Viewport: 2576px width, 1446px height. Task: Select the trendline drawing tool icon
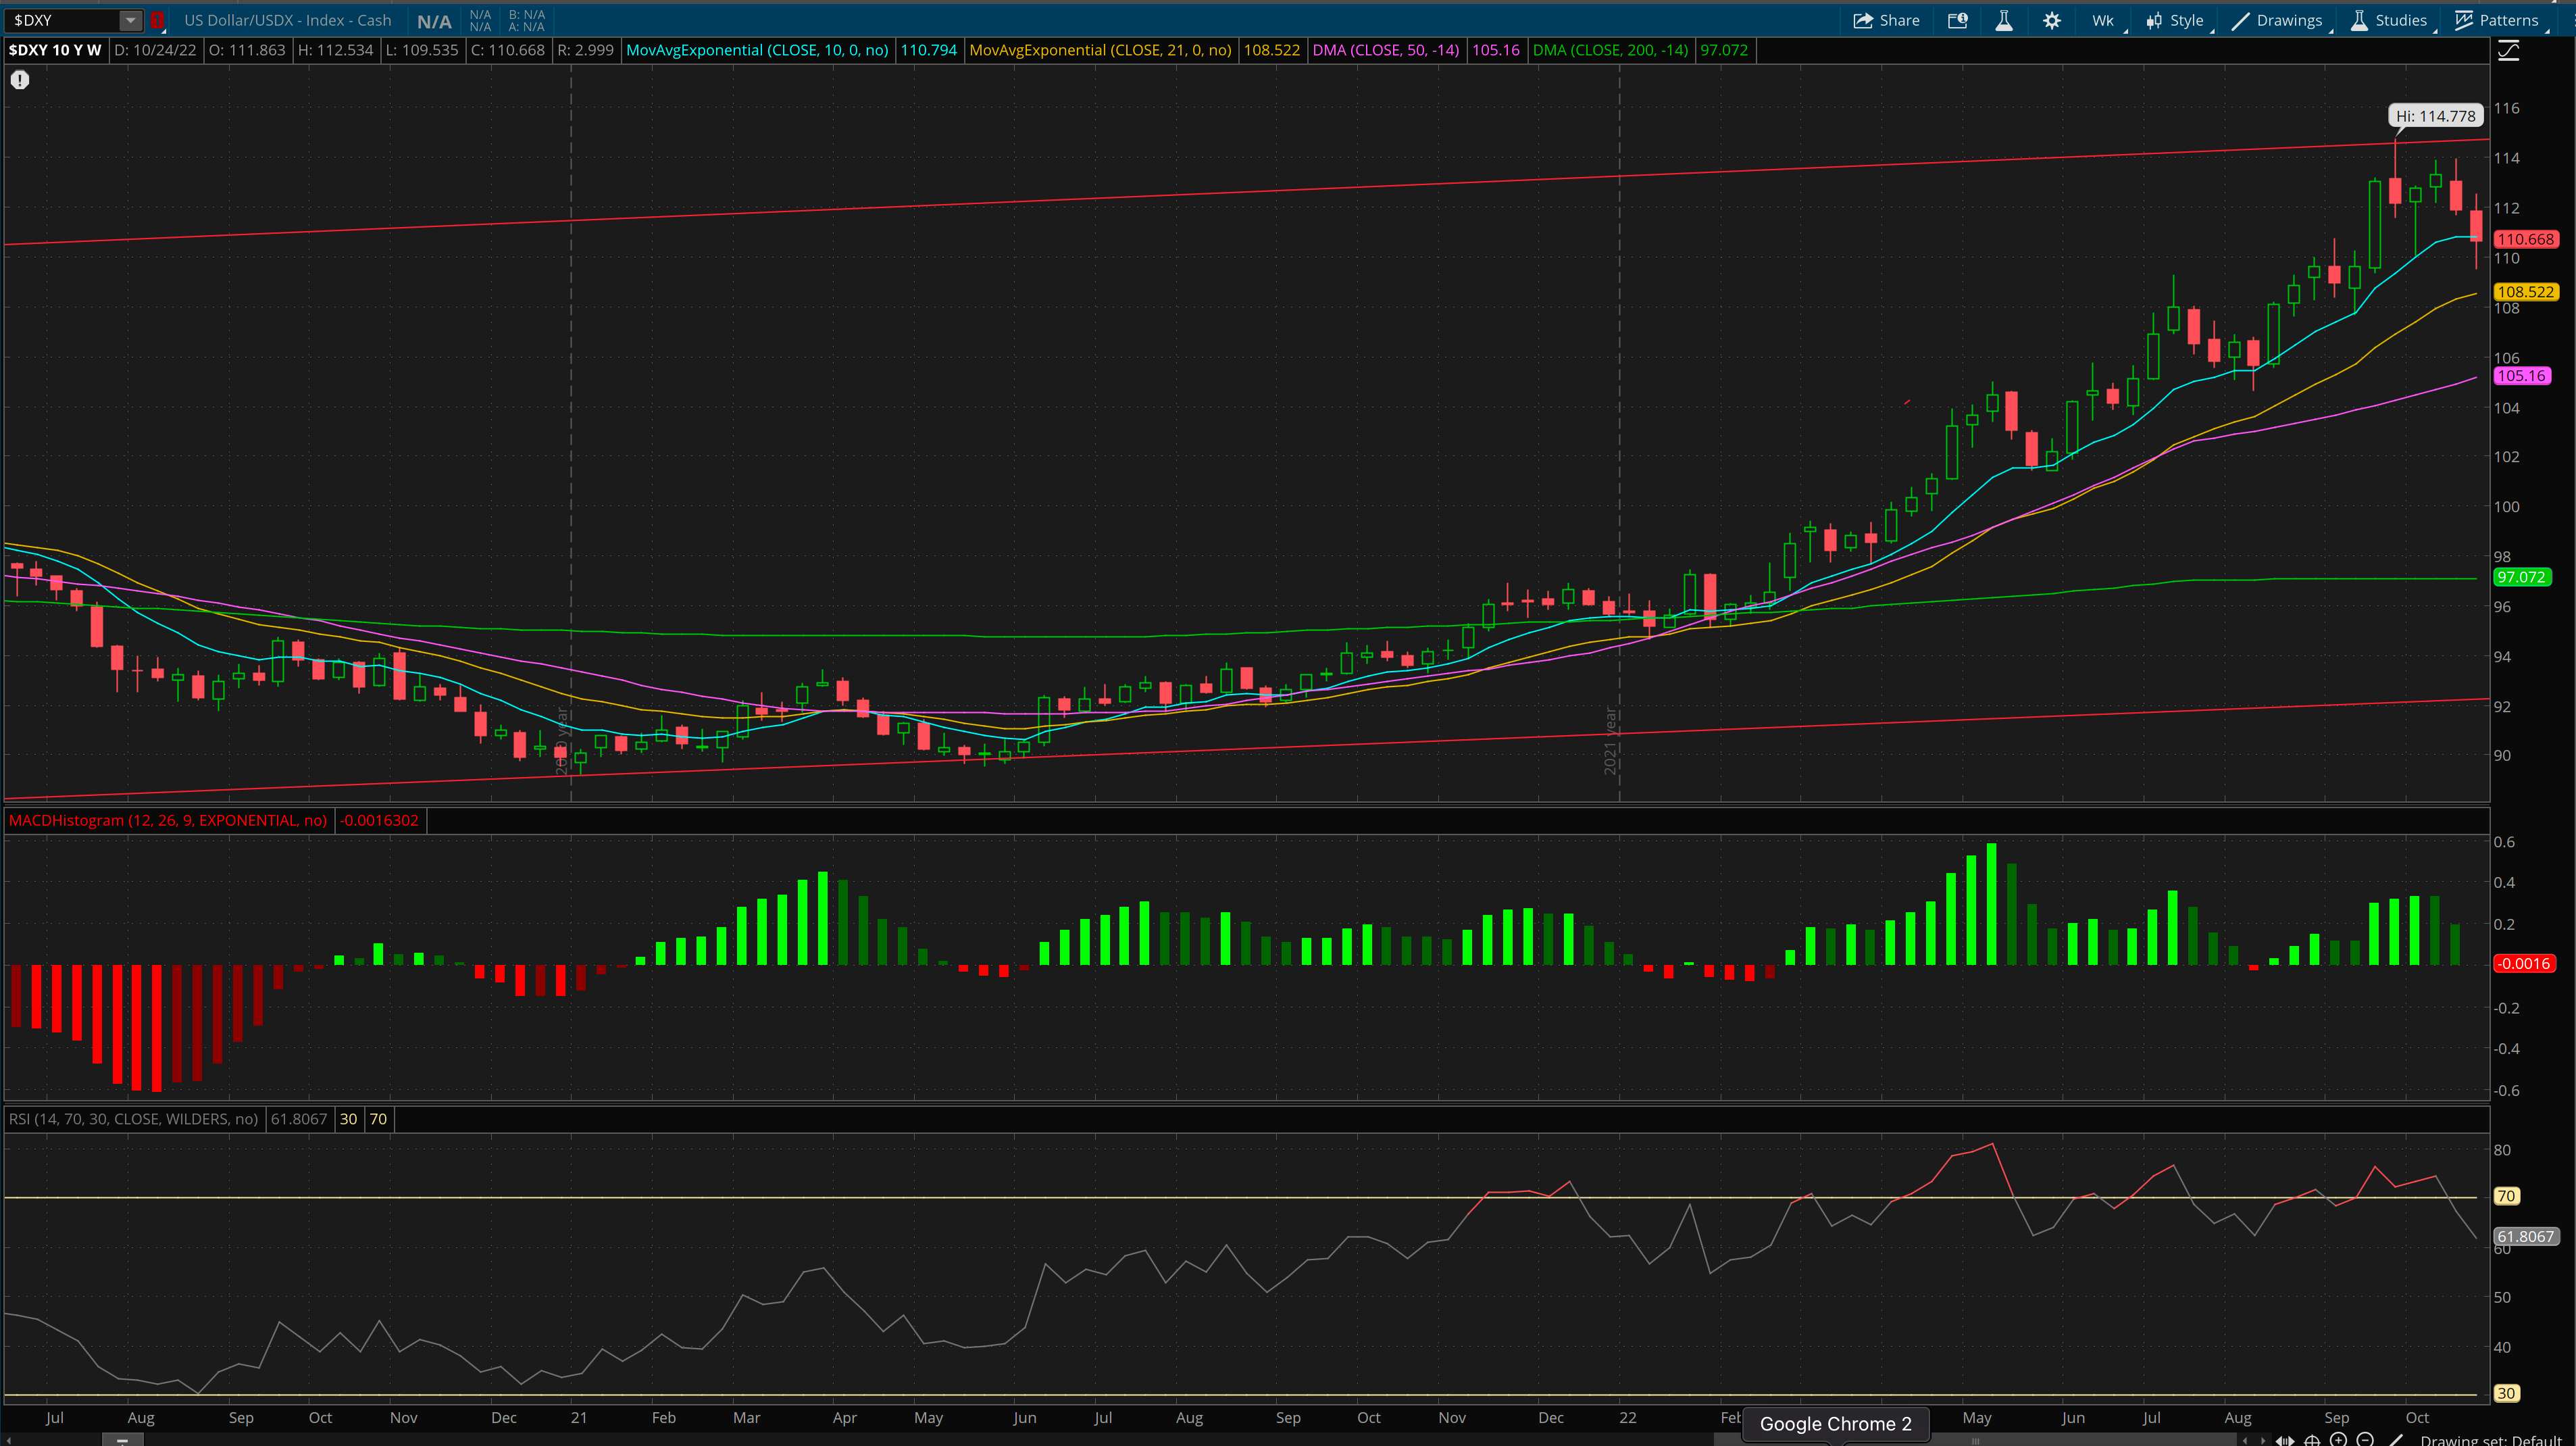point(2396,1440)
